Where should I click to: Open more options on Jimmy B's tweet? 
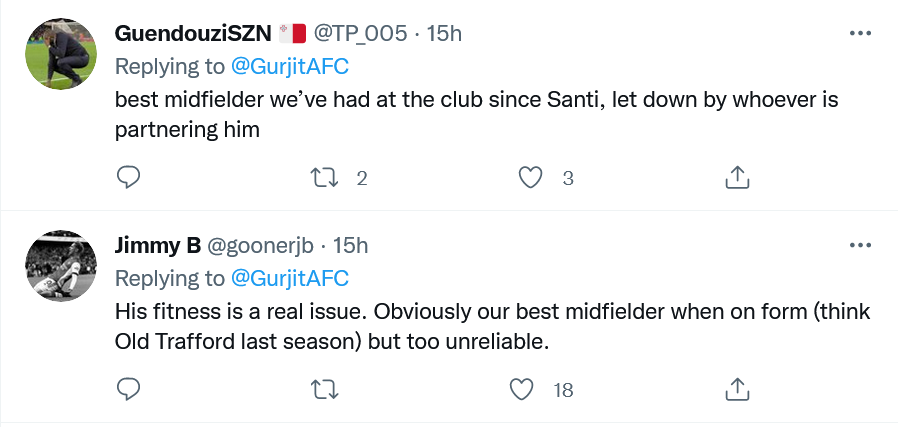859,244
